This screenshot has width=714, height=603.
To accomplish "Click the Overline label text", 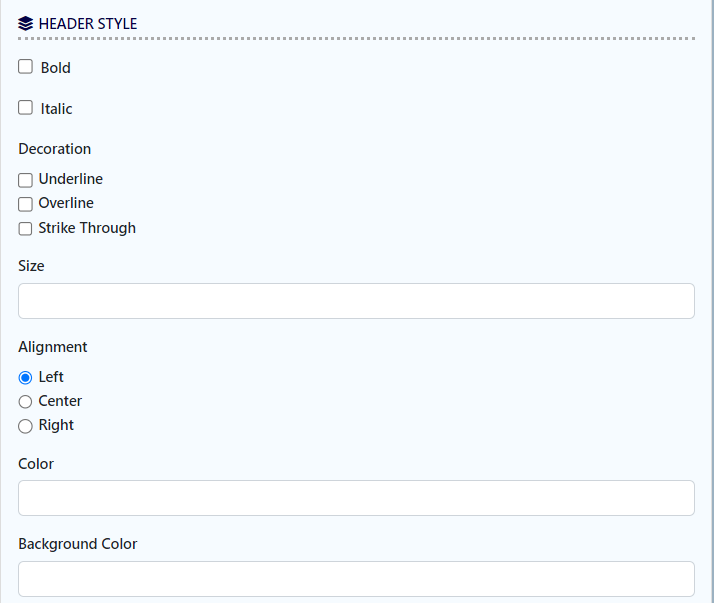I will pos(66,203).
